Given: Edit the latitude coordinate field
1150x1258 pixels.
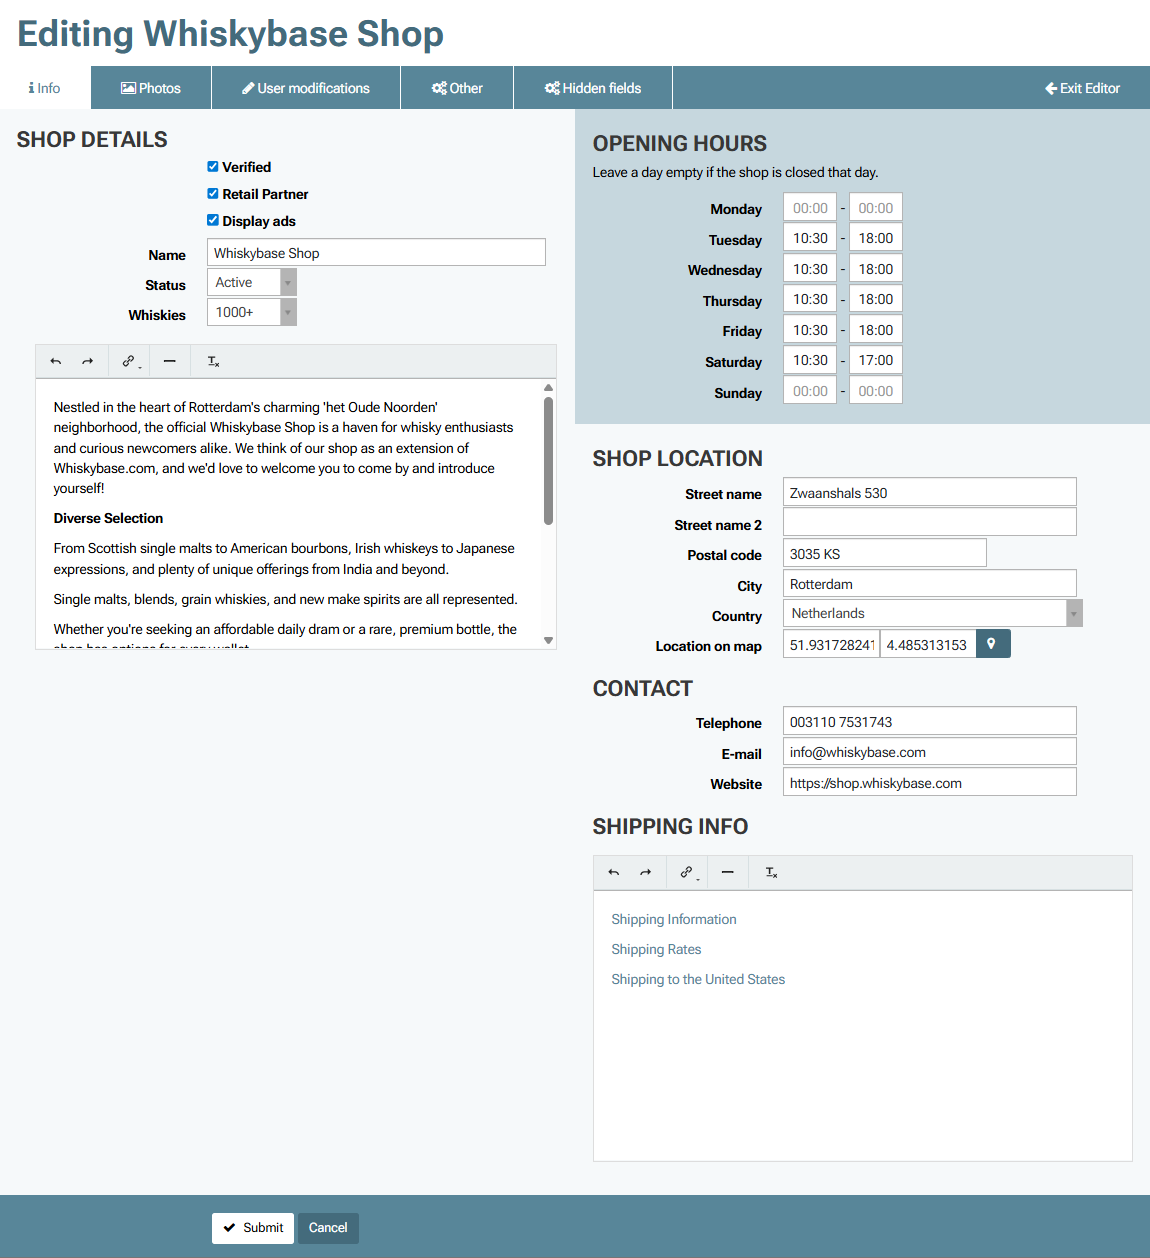Looking at the screenshot, I should pos(831,644).
